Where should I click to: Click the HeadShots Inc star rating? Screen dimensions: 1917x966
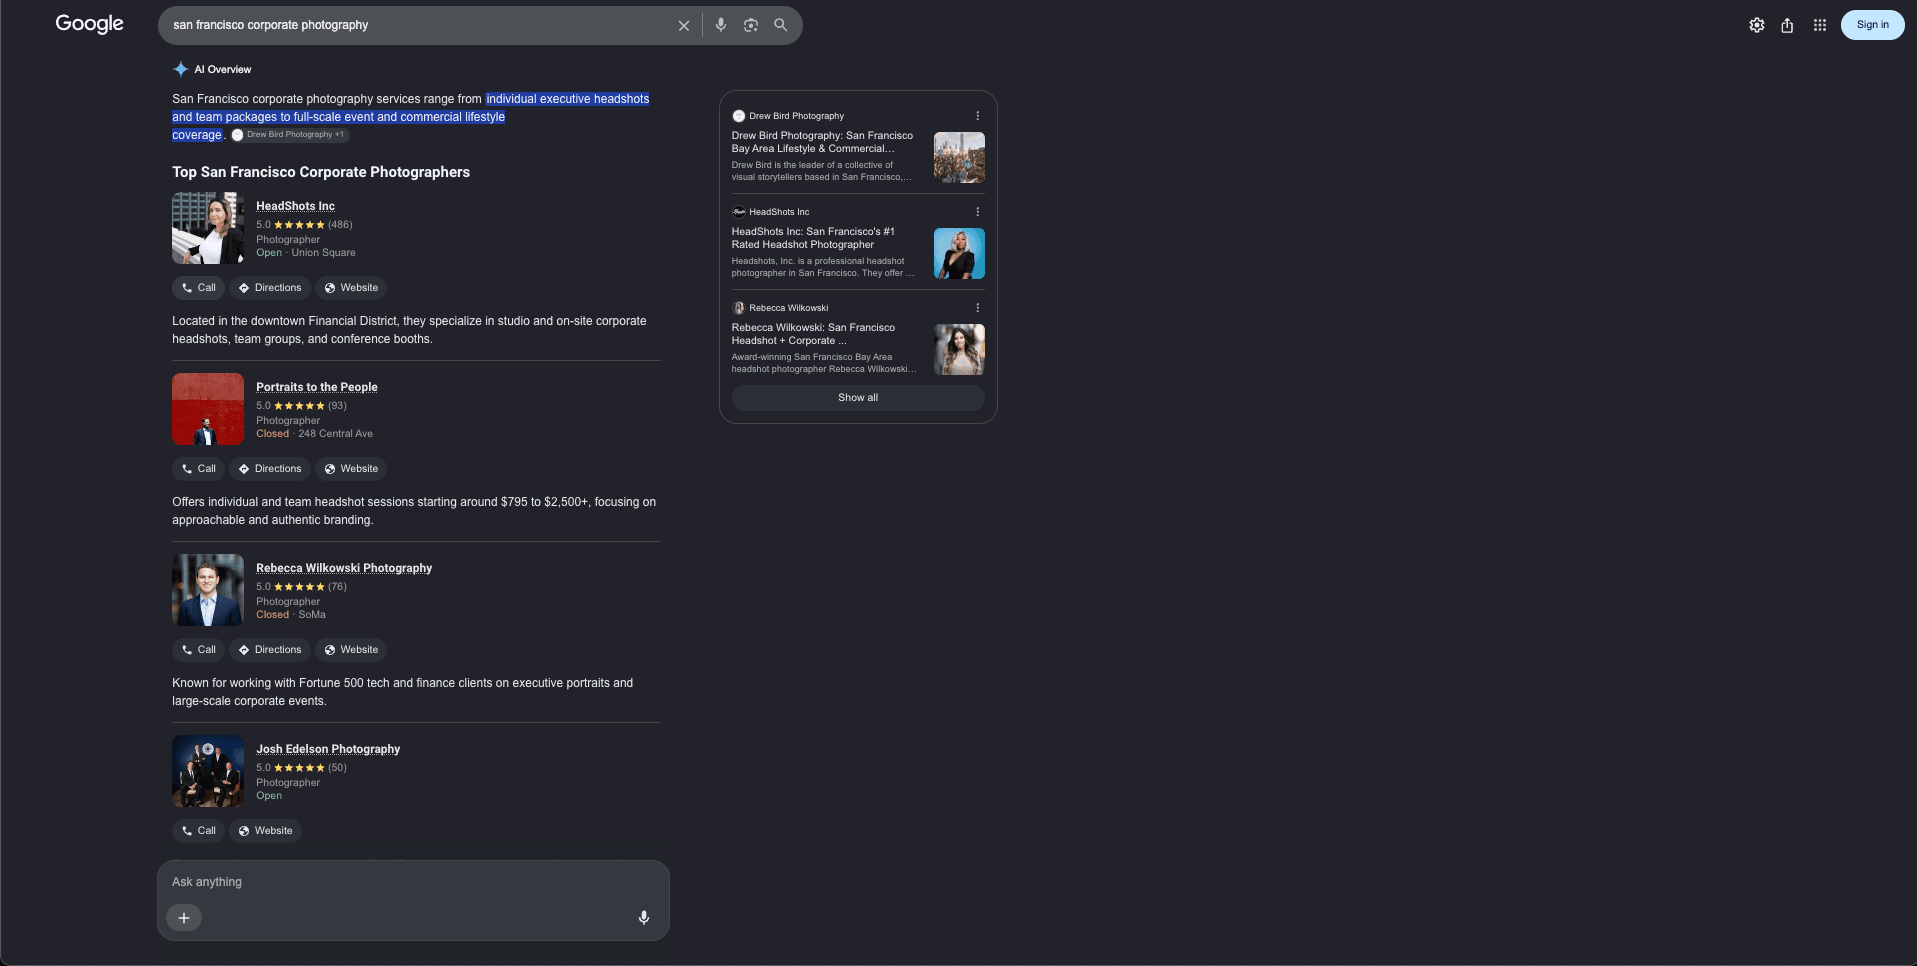(x=299, y=225)
